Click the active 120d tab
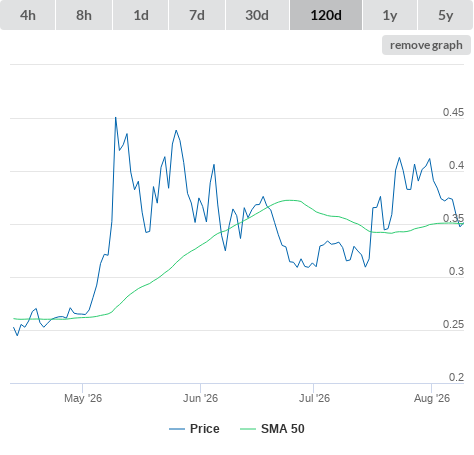 click(326, 15)
